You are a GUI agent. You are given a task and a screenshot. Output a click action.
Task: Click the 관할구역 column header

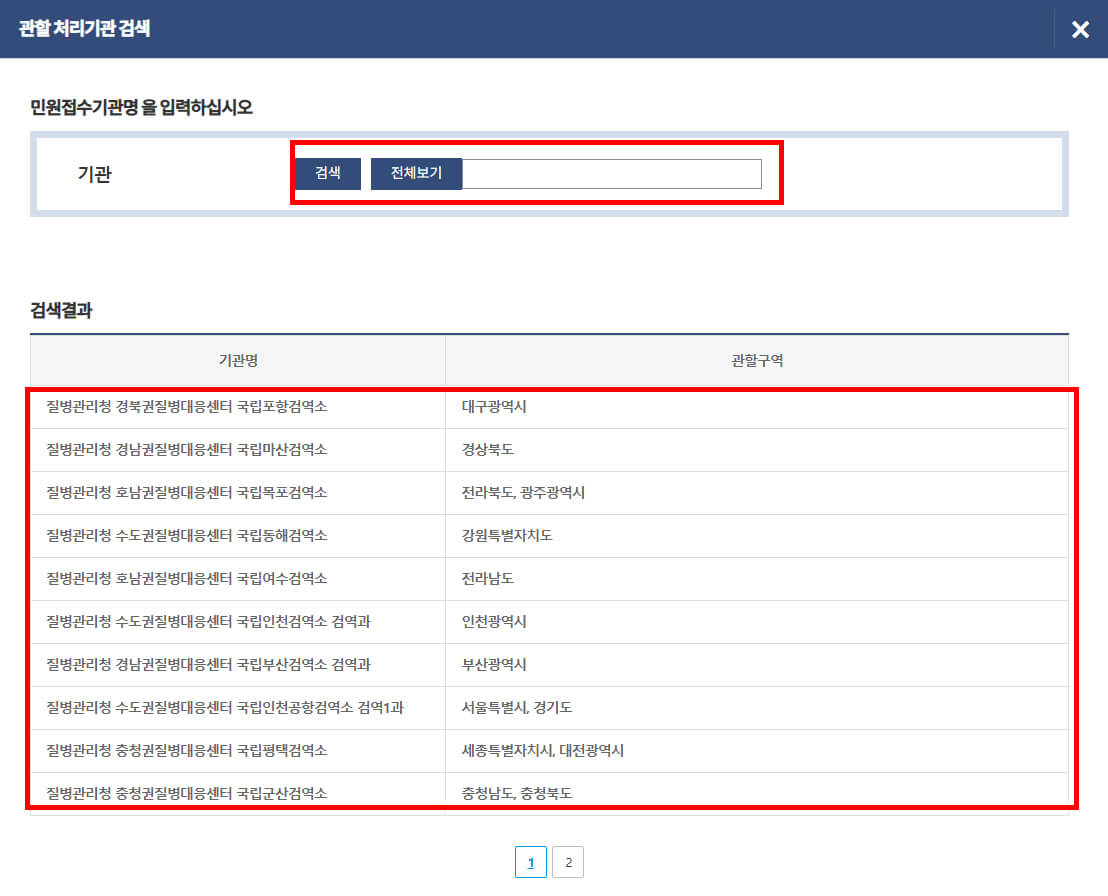coord(757,360)
